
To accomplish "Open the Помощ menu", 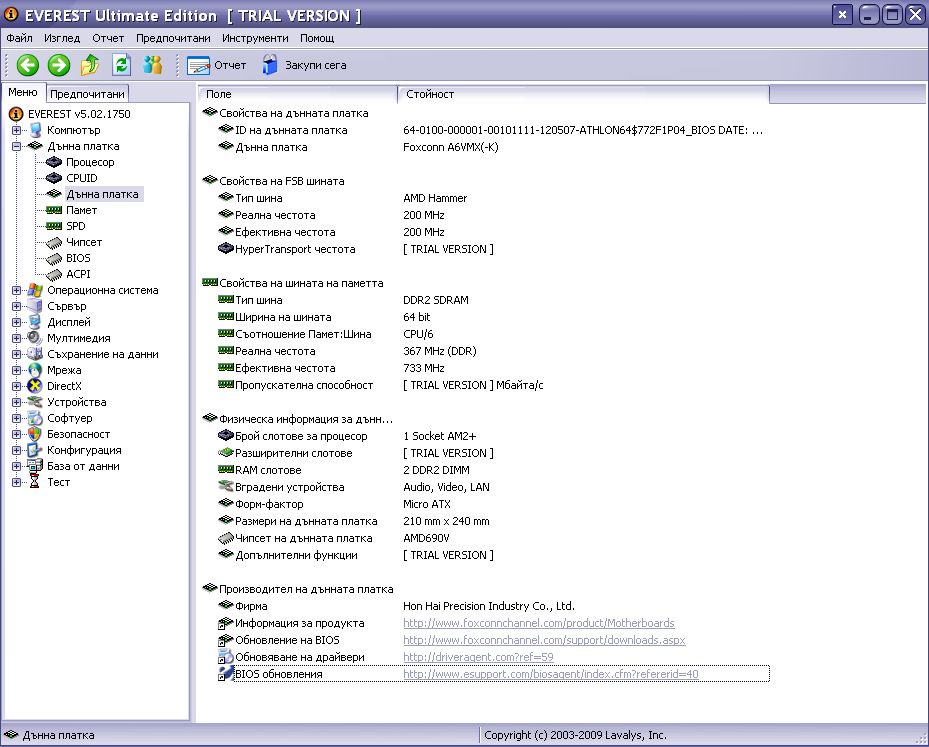I will point(317,38).
